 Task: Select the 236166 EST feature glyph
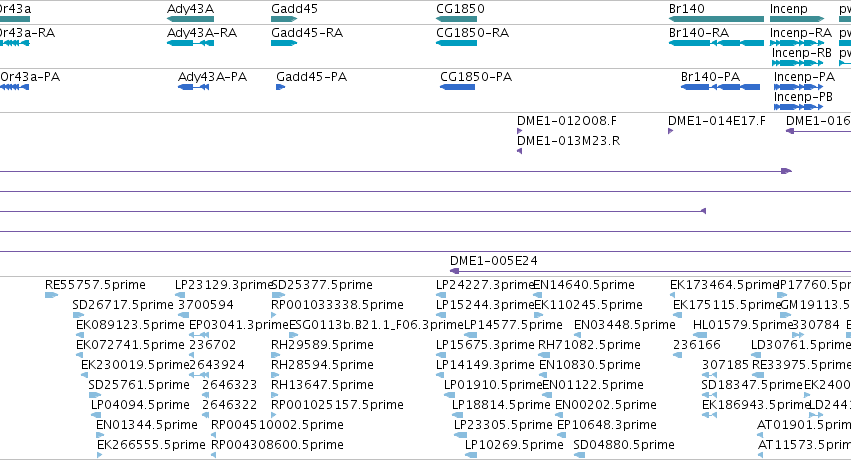677,355
